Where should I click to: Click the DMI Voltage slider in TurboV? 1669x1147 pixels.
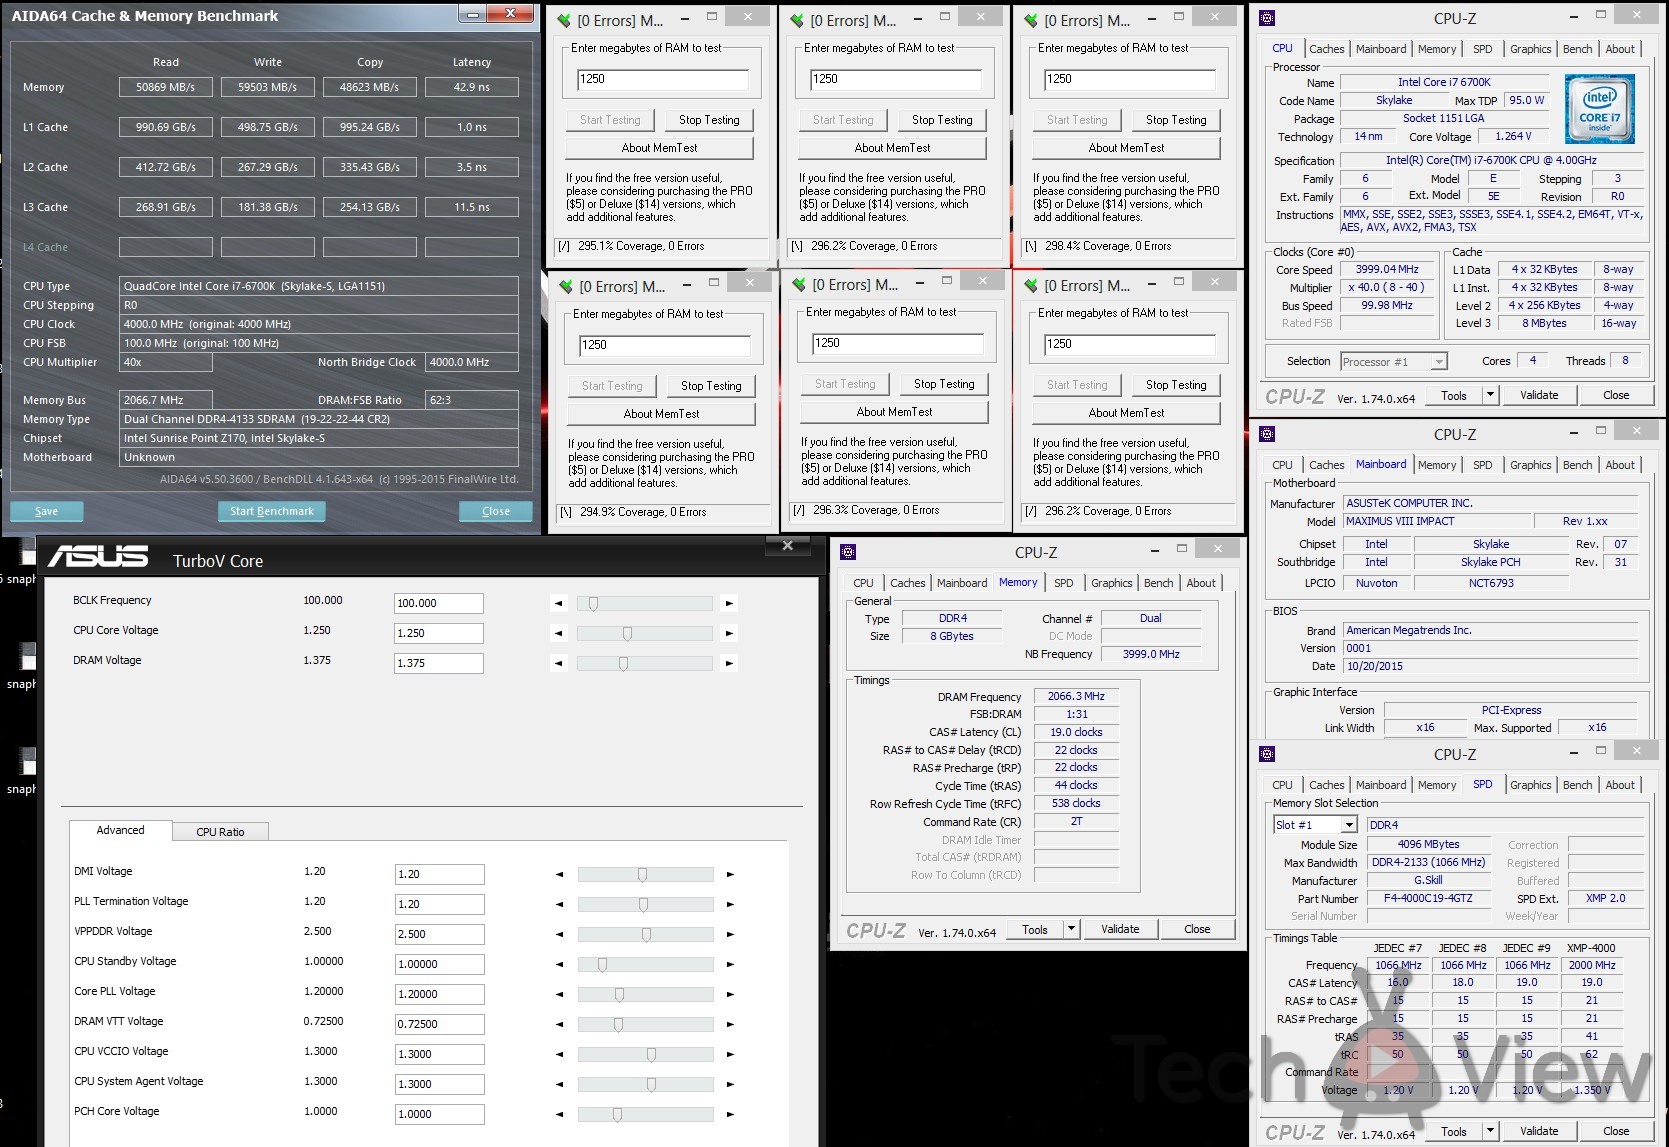tap(646, 875)
